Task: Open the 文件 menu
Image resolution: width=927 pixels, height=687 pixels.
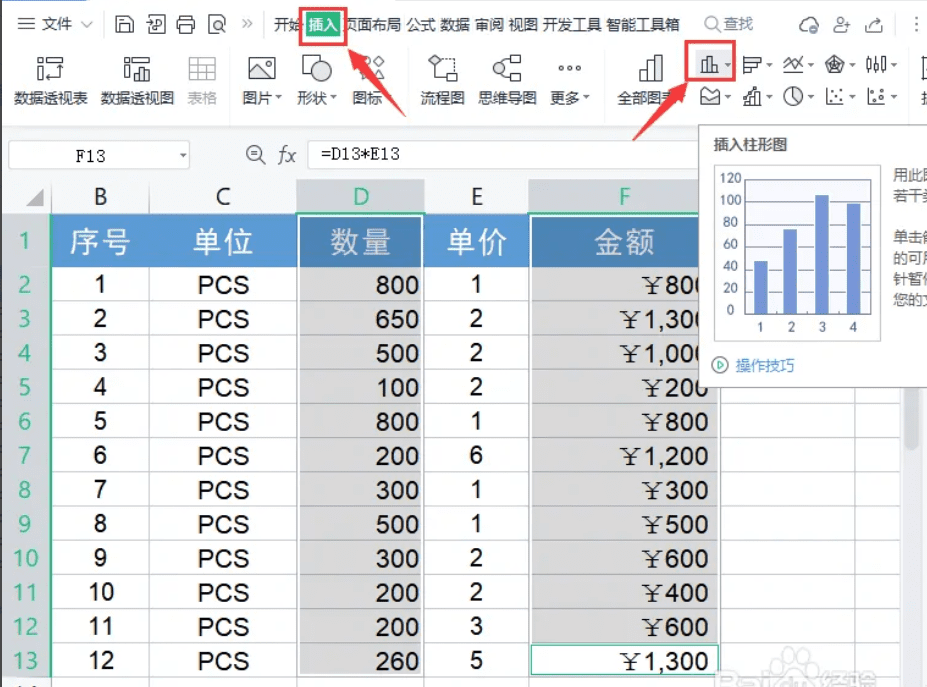Action: (55, 22)
